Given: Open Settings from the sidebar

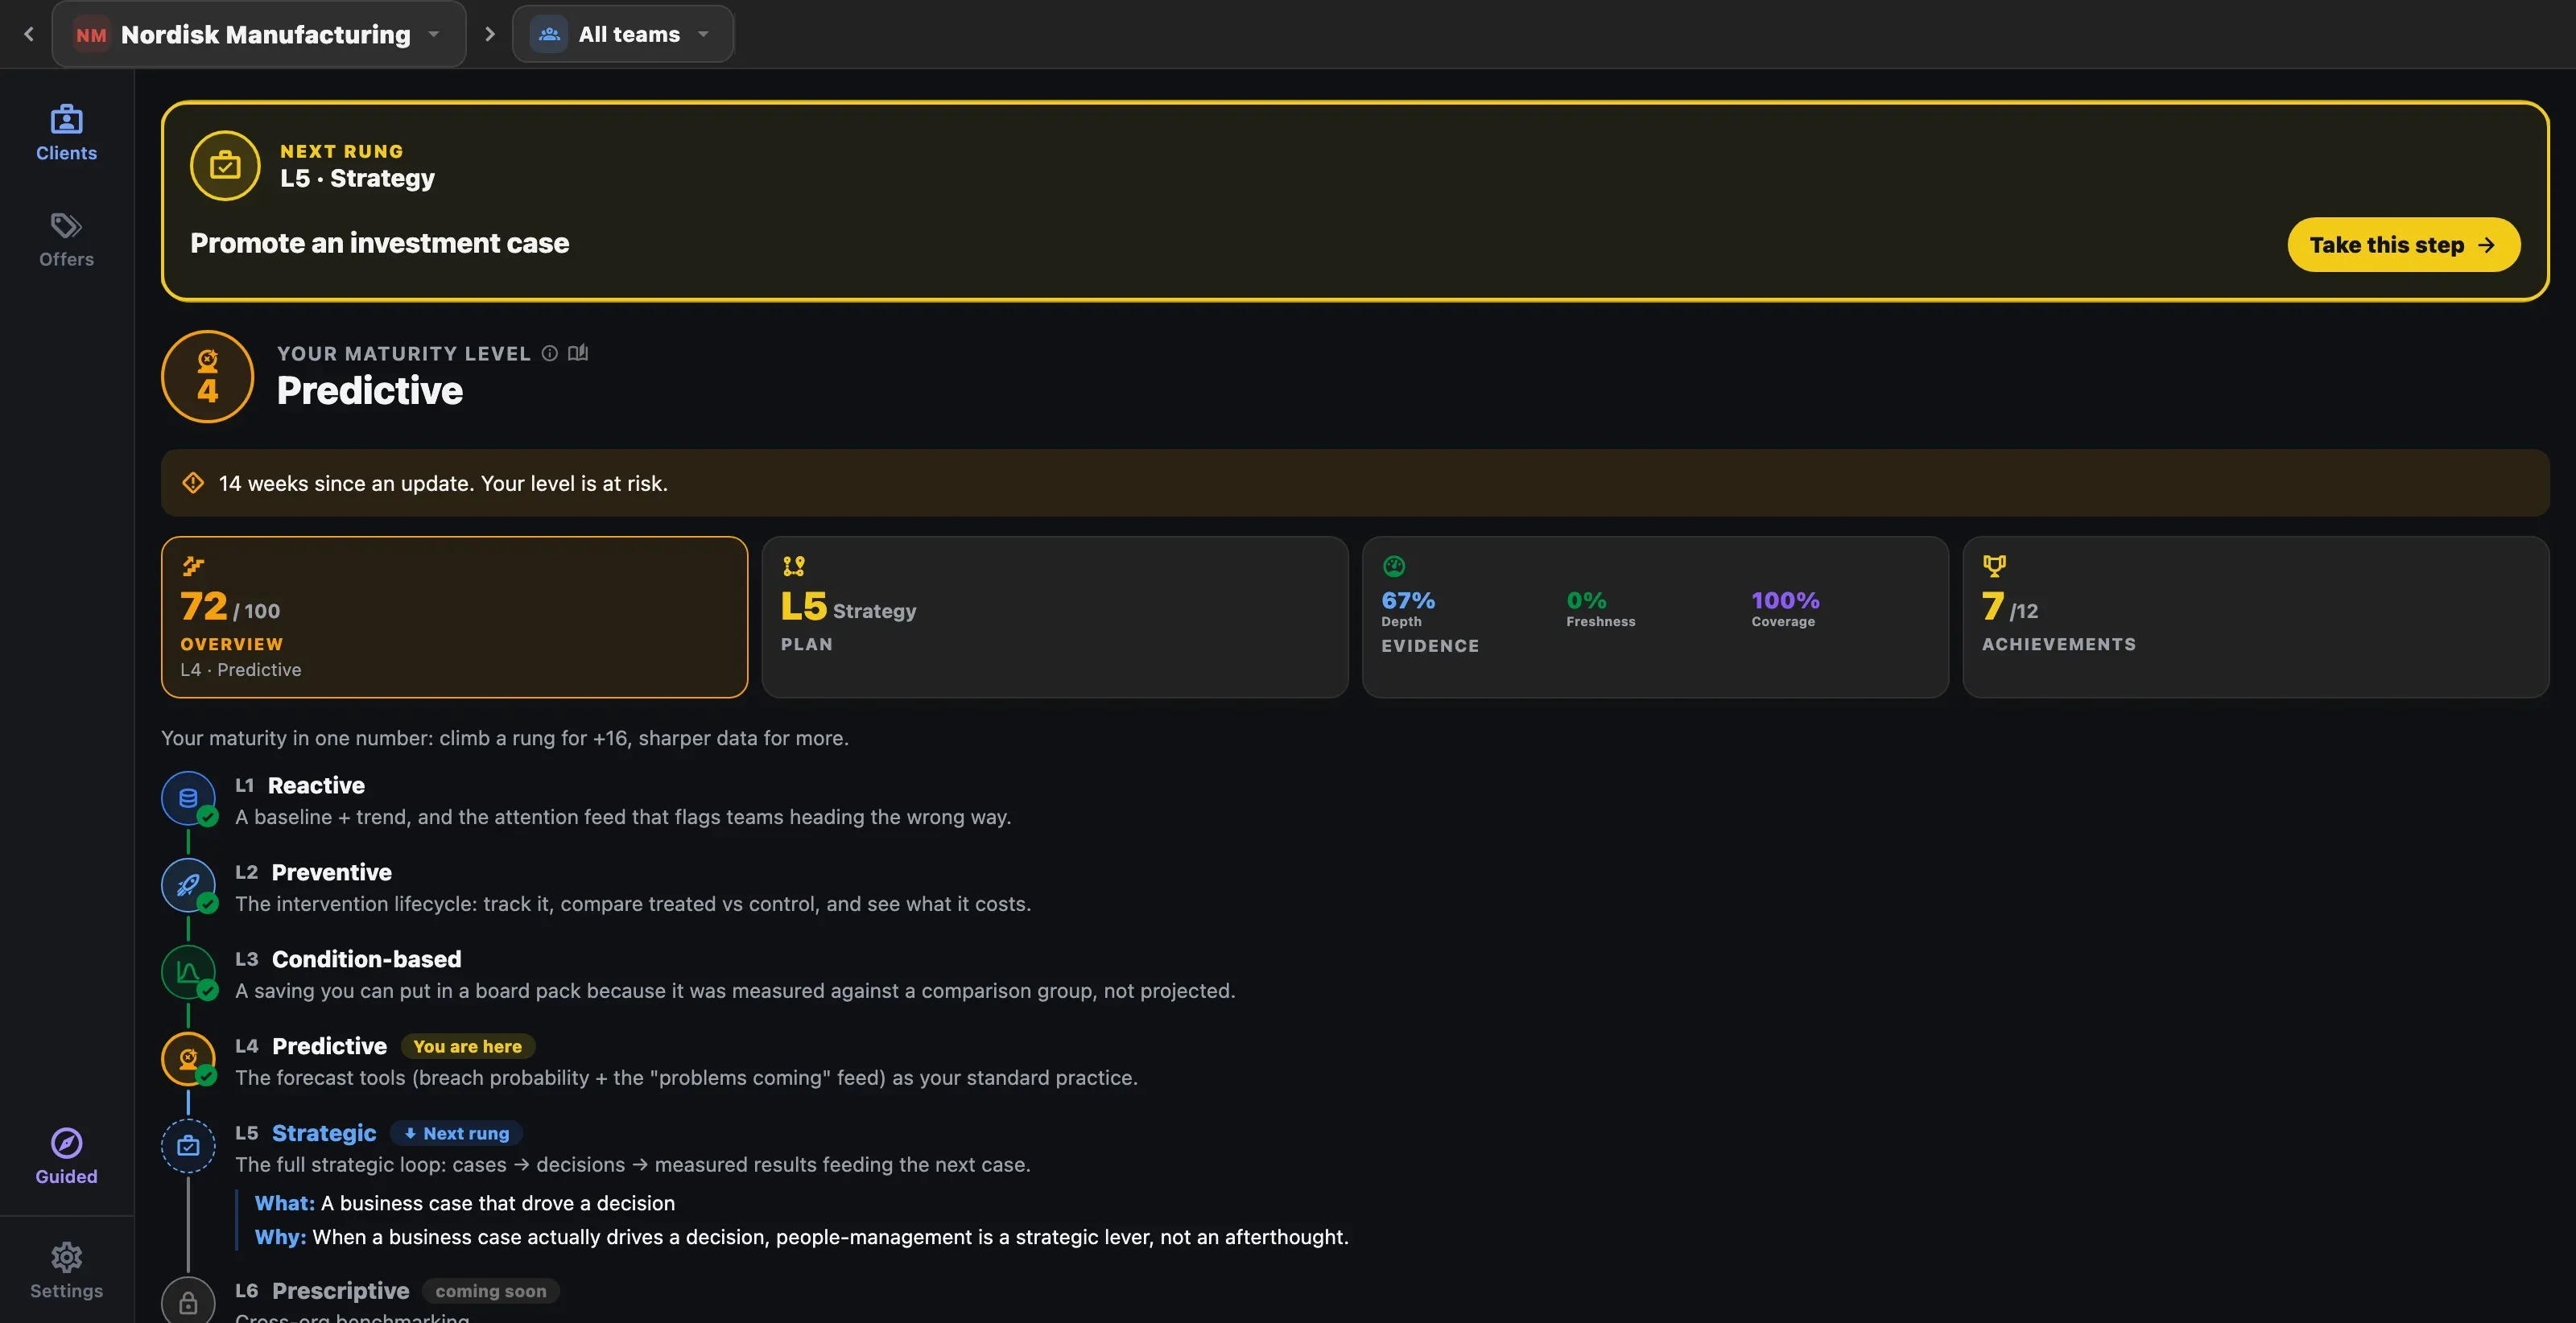Looking at the screenshot, I should pyautogui.click(x=66, y=1271).
